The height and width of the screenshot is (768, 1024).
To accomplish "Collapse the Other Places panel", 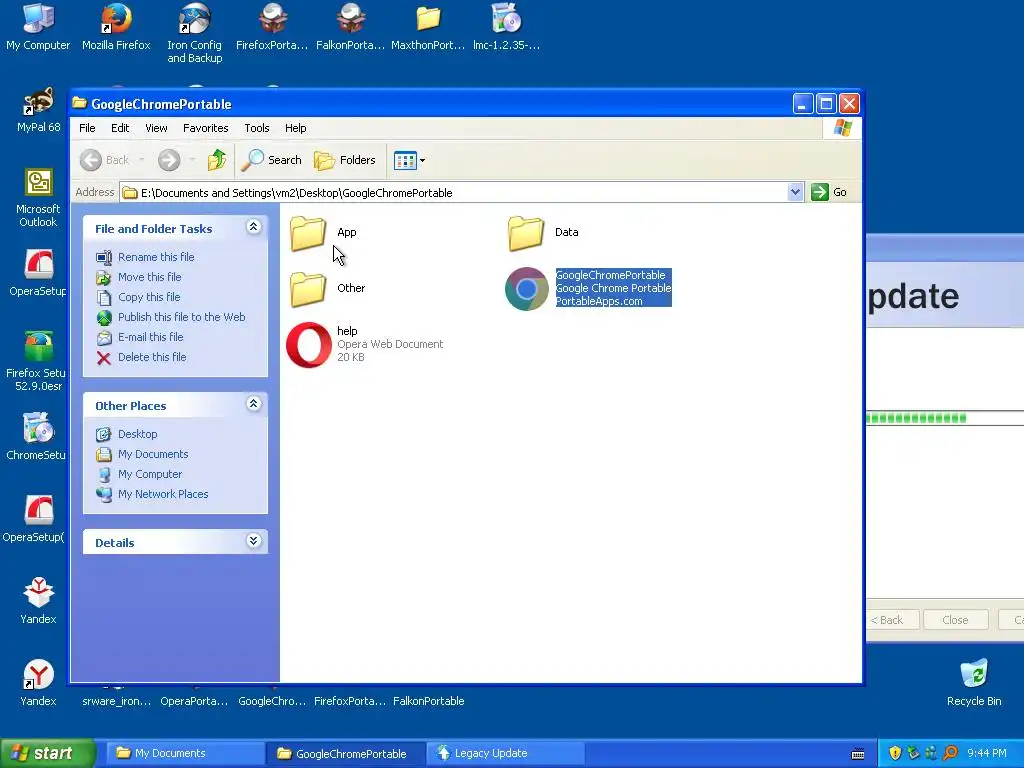I will click(x=253, y=404).
